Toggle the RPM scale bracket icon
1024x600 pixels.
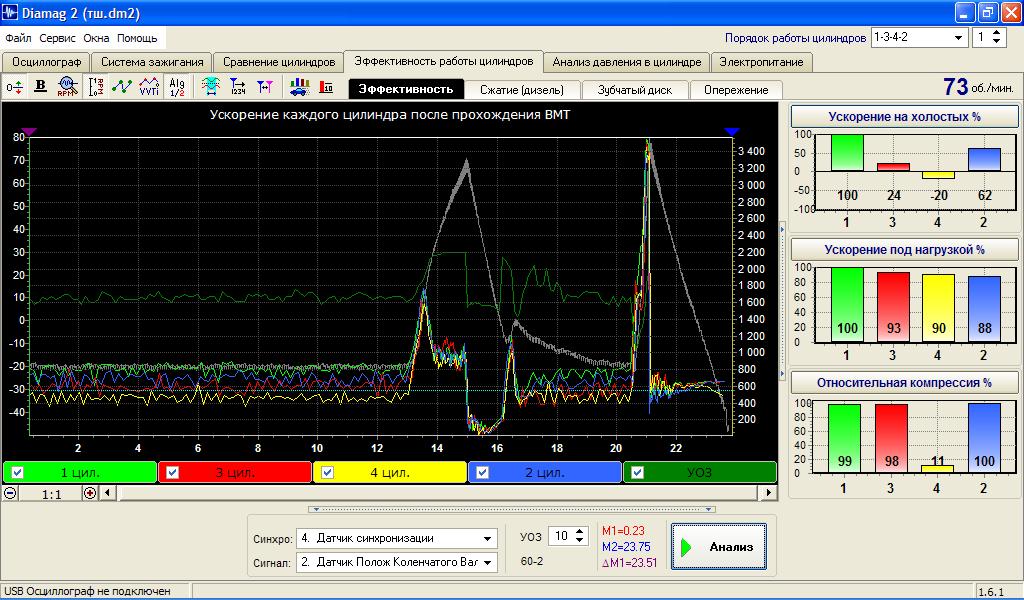click(96, 86)
